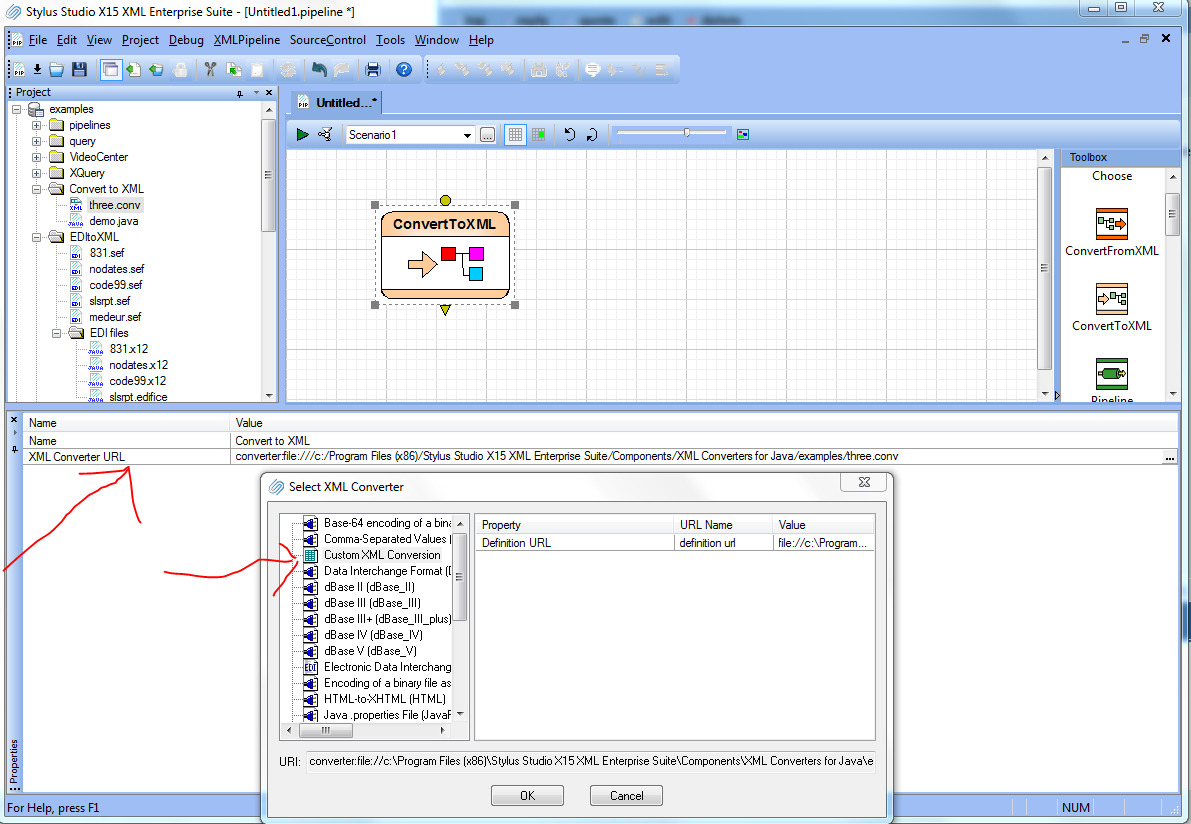Click the generate code icon beside play
Viewport: 1191px width, 824px height.
(325, 134)
